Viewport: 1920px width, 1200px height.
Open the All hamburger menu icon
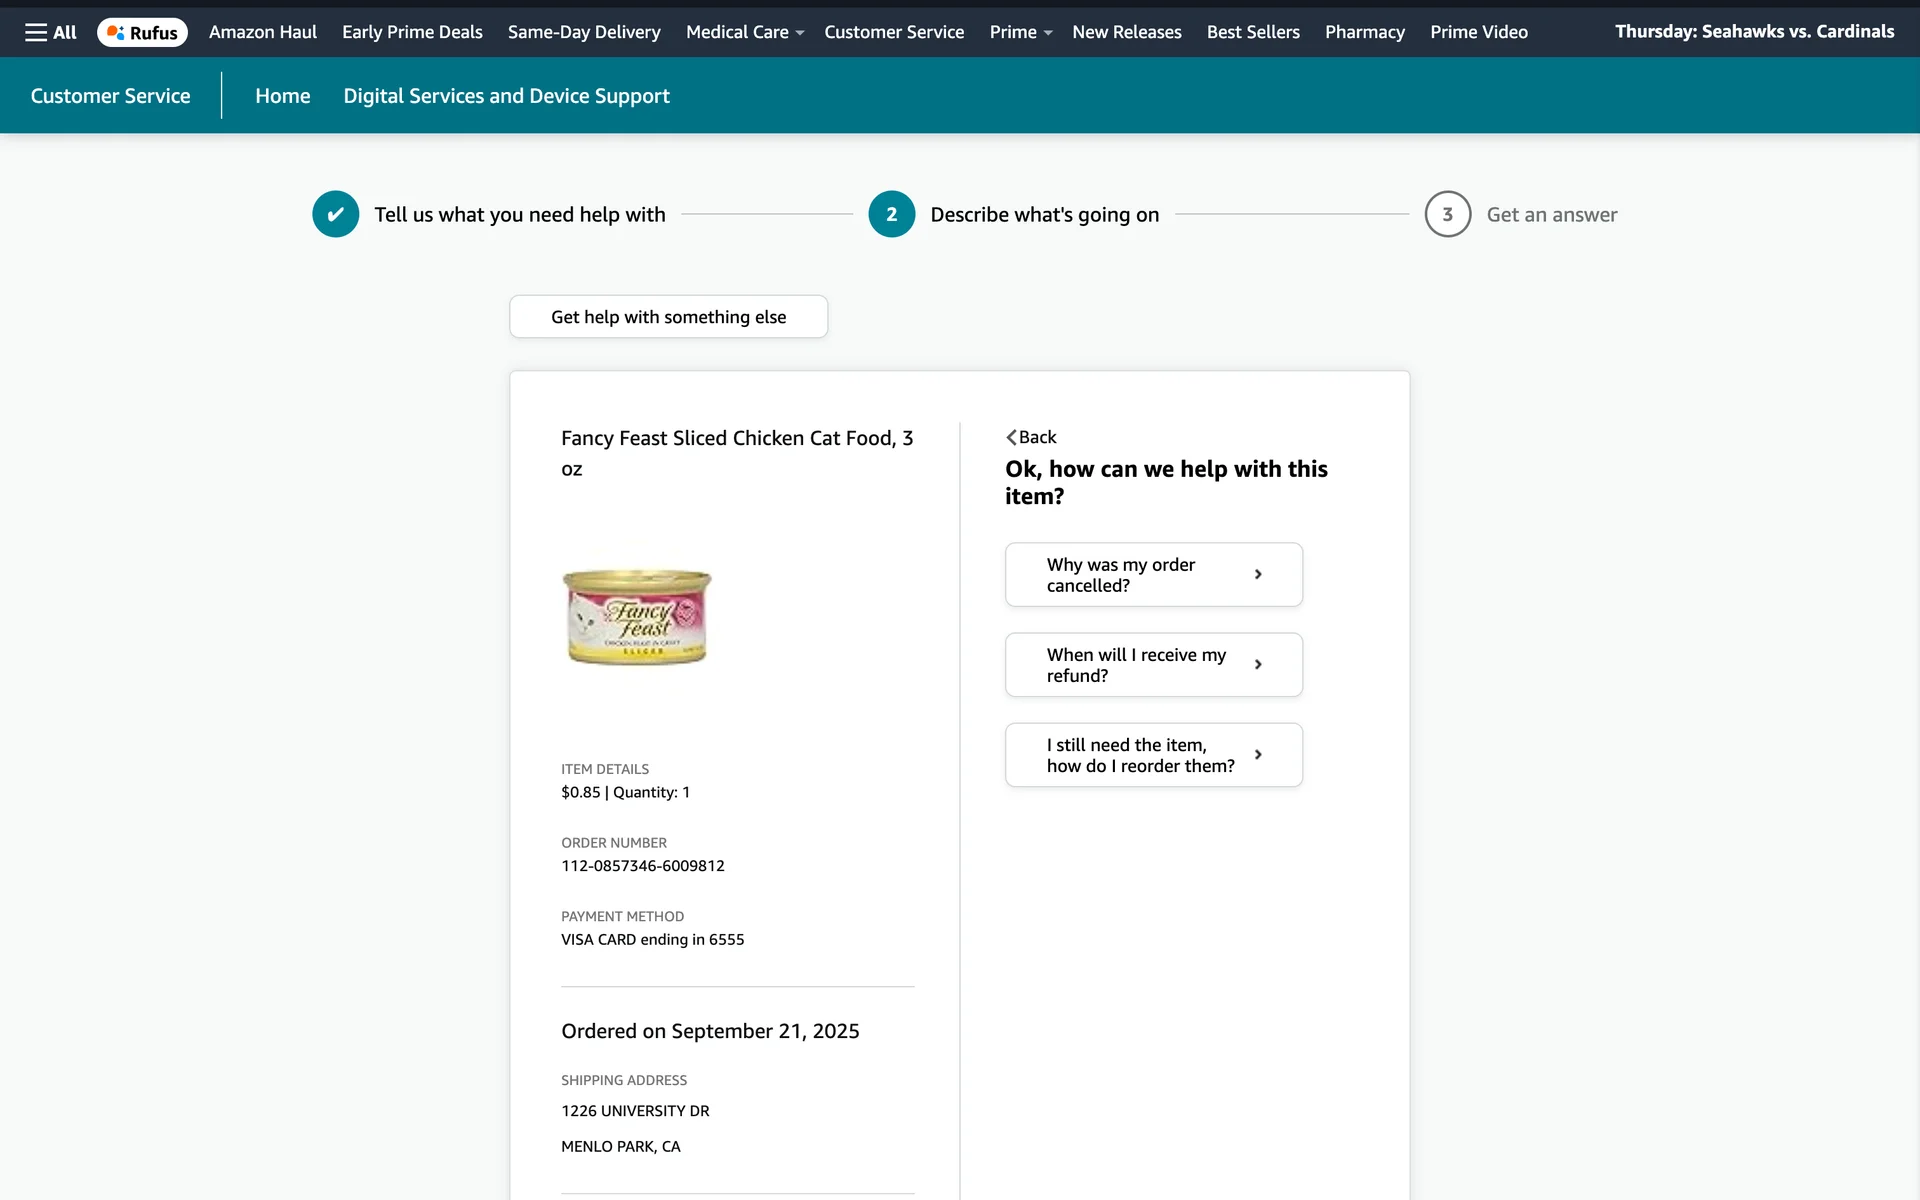click(x=36, y=32)
